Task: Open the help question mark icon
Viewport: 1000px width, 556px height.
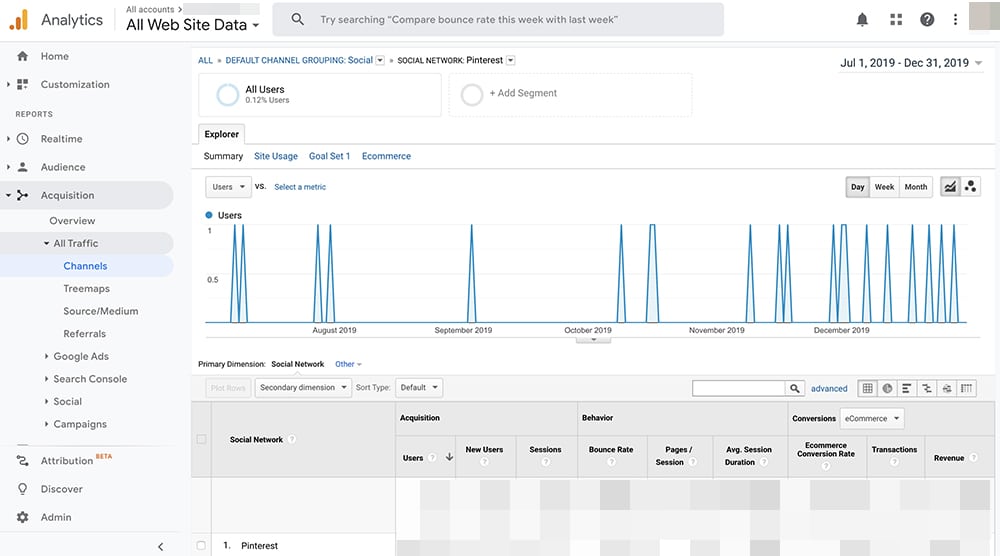Action: tap(927, 20)
